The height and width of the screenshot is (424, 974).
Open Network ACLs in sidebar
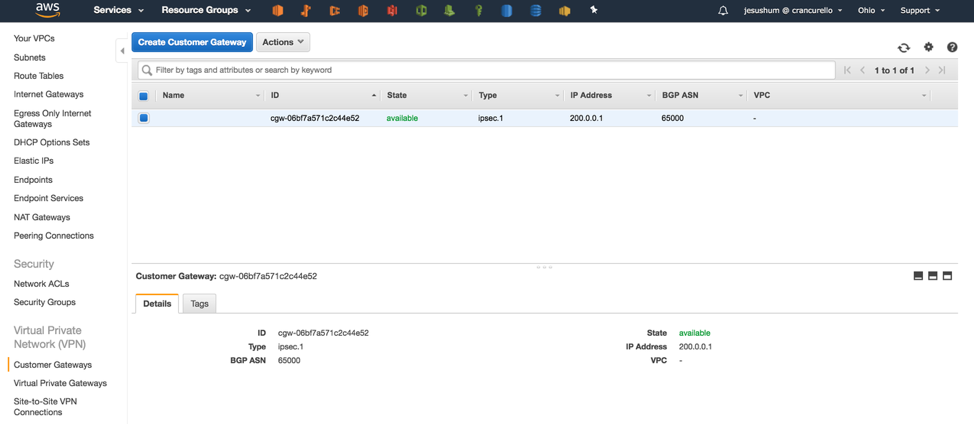[41, 284]
